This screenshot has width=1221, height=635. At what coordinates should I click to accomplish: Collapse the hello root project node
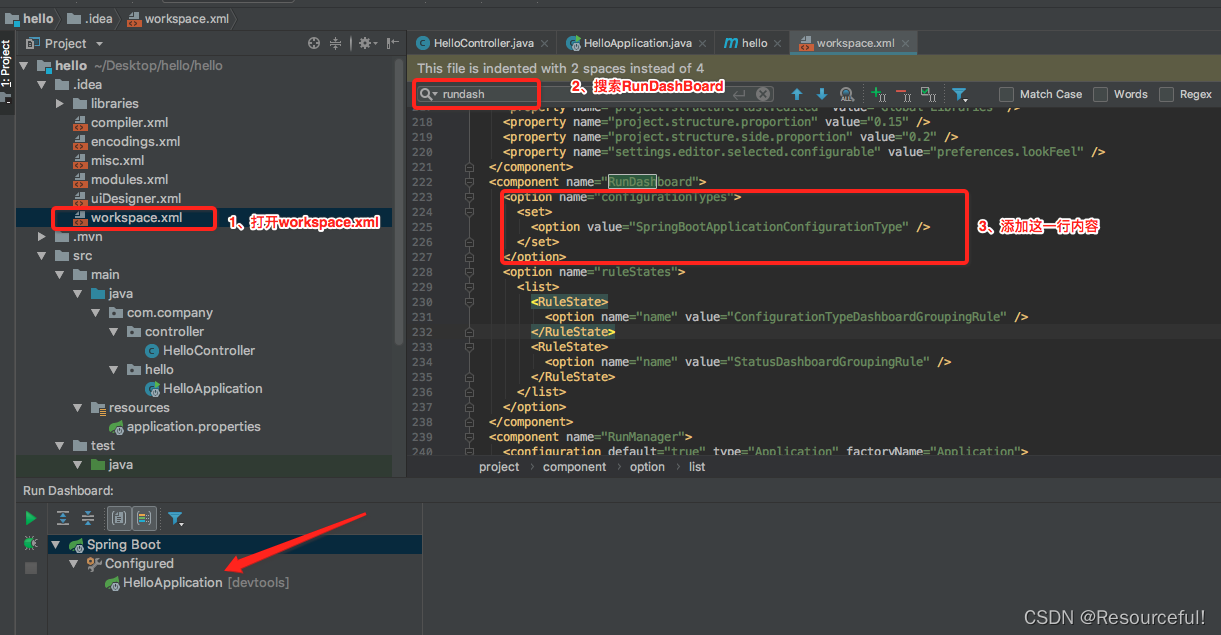click(24, 66)
